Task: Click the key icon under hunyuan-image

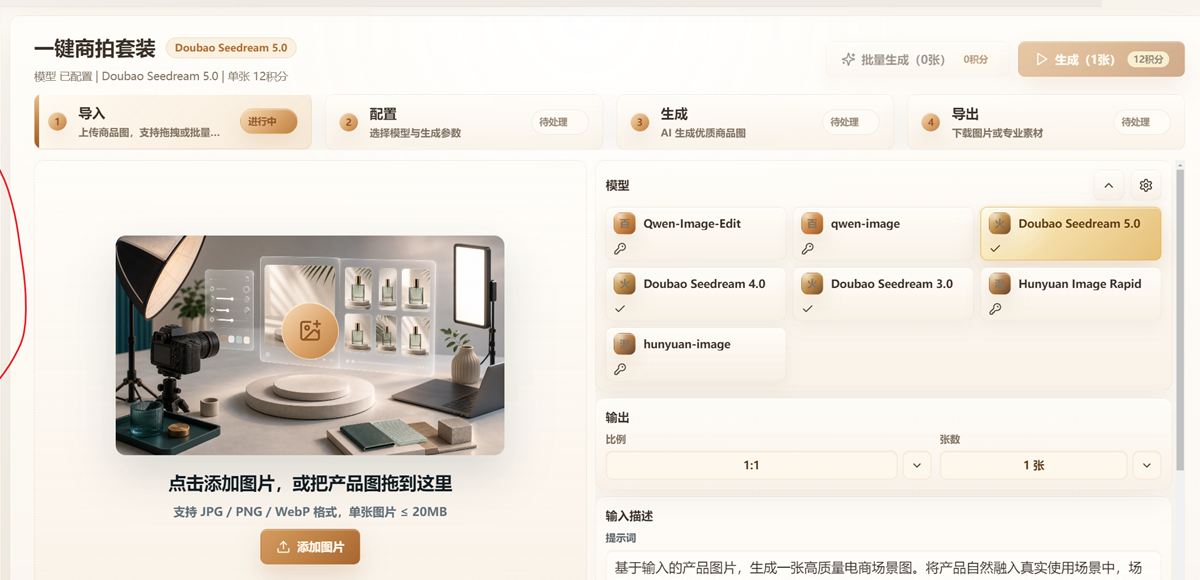Action: (x=620, y=369)
